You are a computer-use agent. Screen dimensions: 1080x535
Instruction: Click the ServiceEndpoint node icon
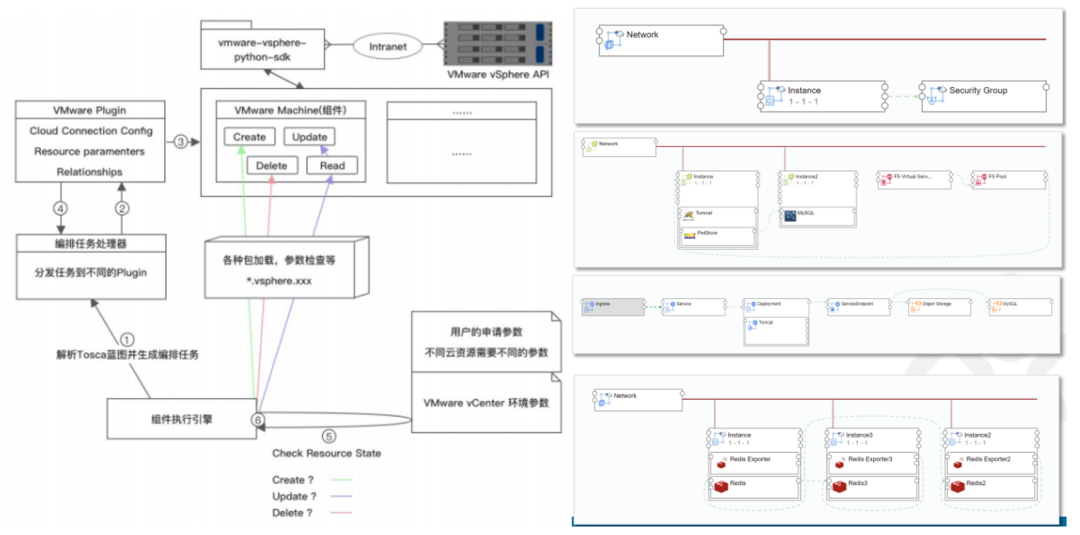tap(833, 306)
